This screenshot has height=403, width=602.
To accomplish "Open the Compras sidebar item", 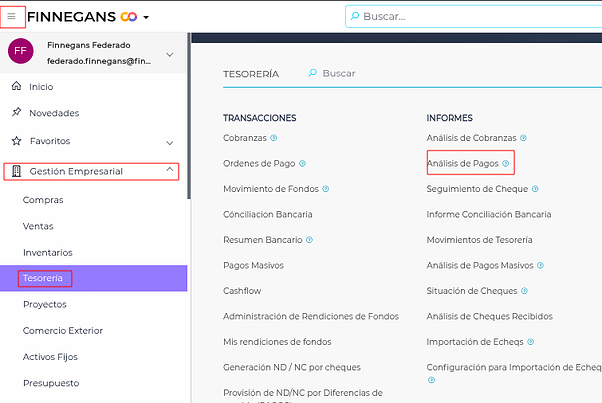I will [x=41, y=200].
